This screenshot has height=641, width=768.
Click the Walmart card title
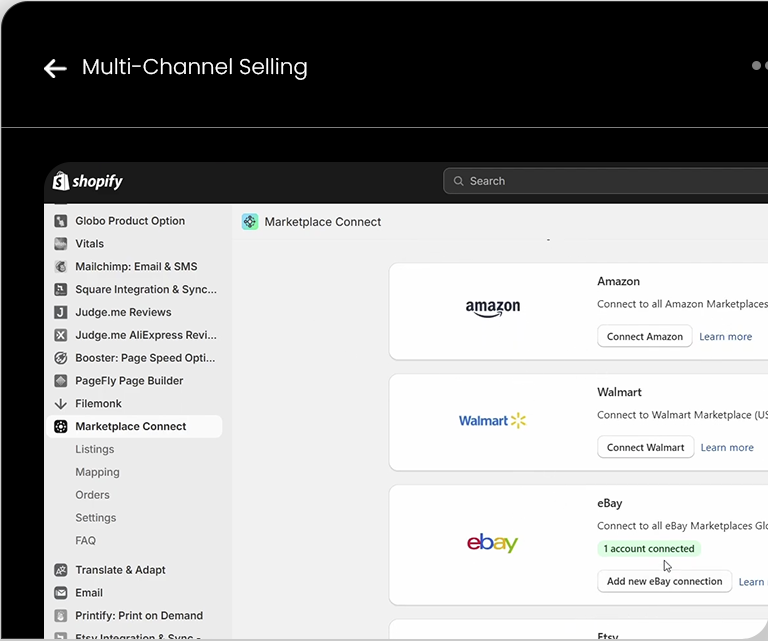click(x=619, y=392)
